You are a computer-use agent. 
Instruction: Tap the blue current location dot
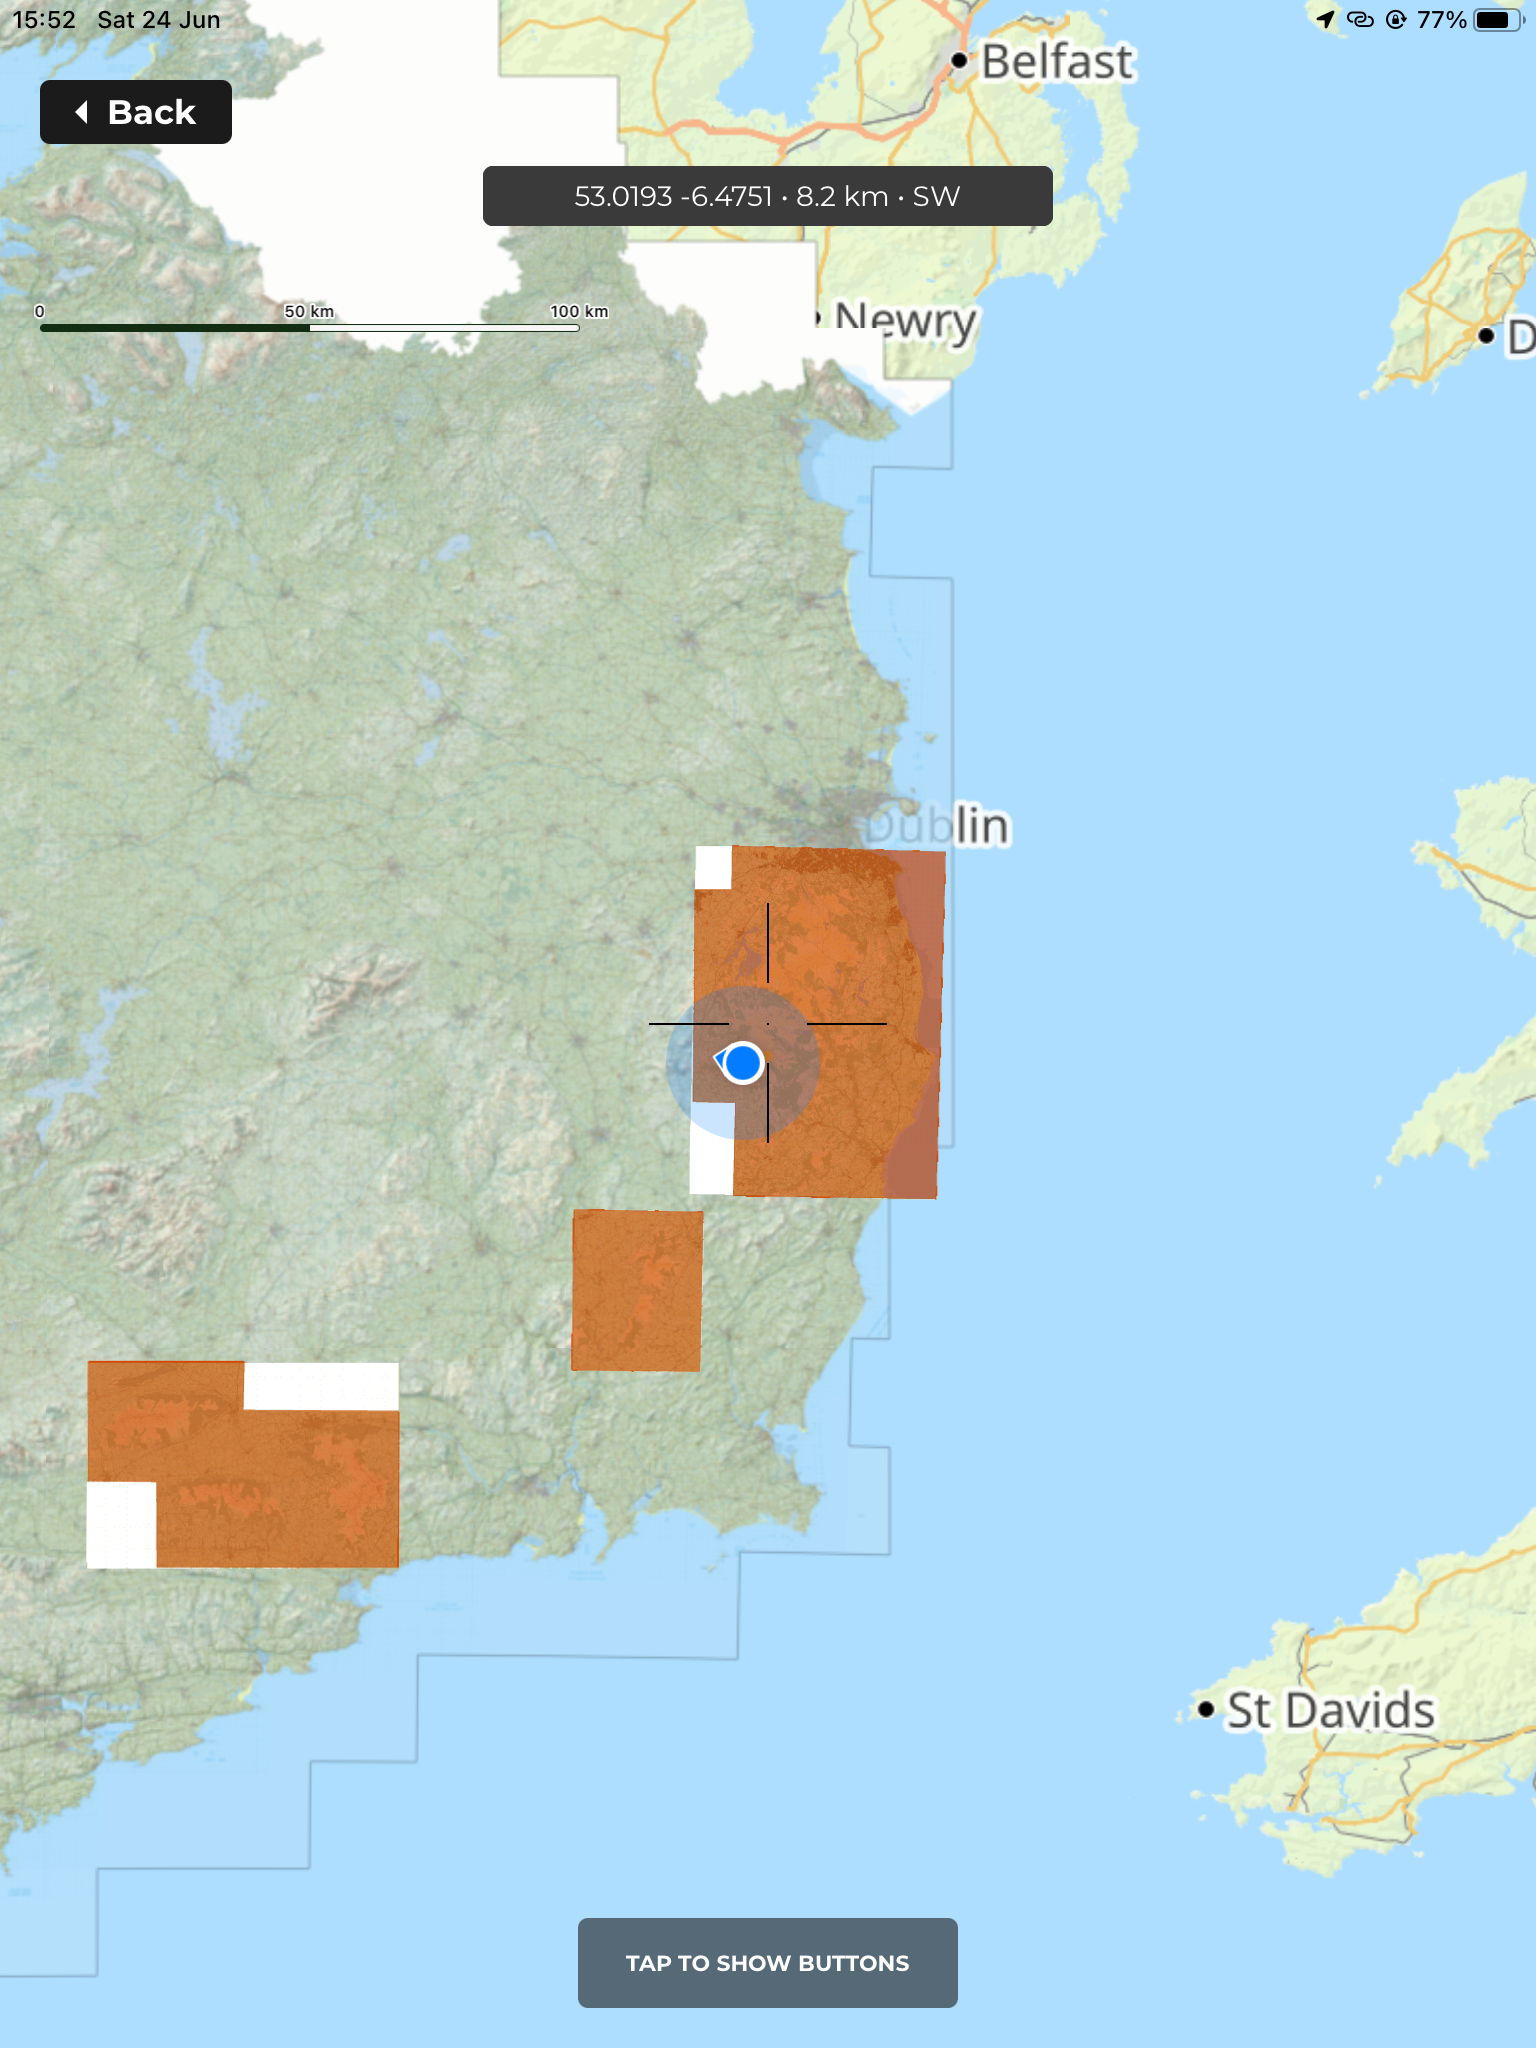[x=742, y=1062]
